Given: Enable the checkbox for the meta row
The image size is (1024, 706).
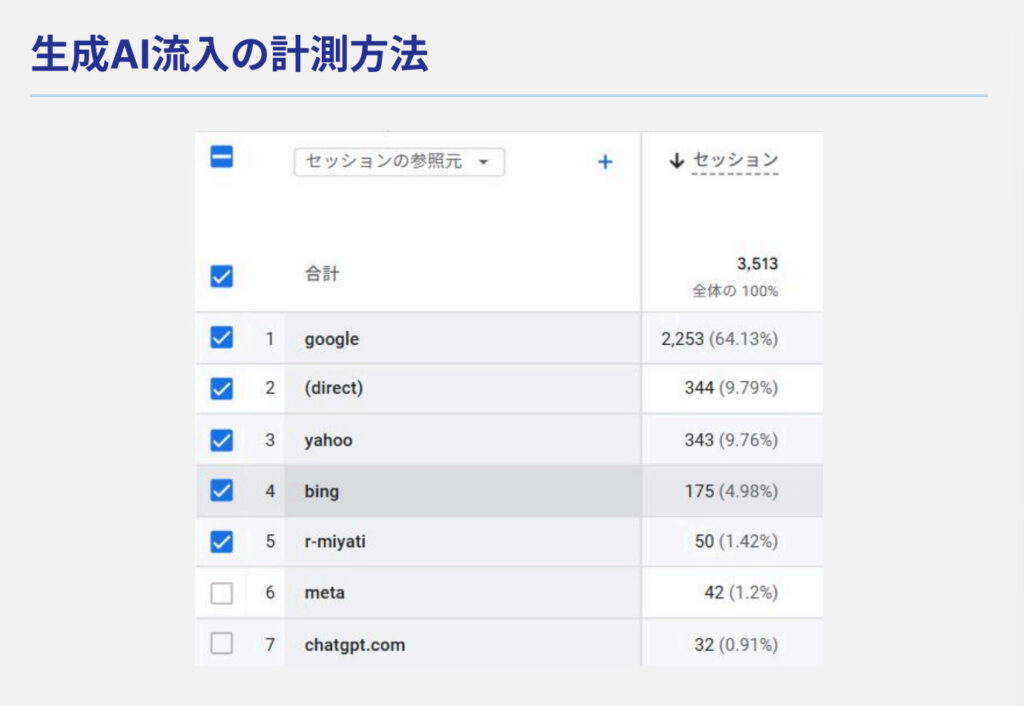Looking at the screenshot, I should pos(221,593).
